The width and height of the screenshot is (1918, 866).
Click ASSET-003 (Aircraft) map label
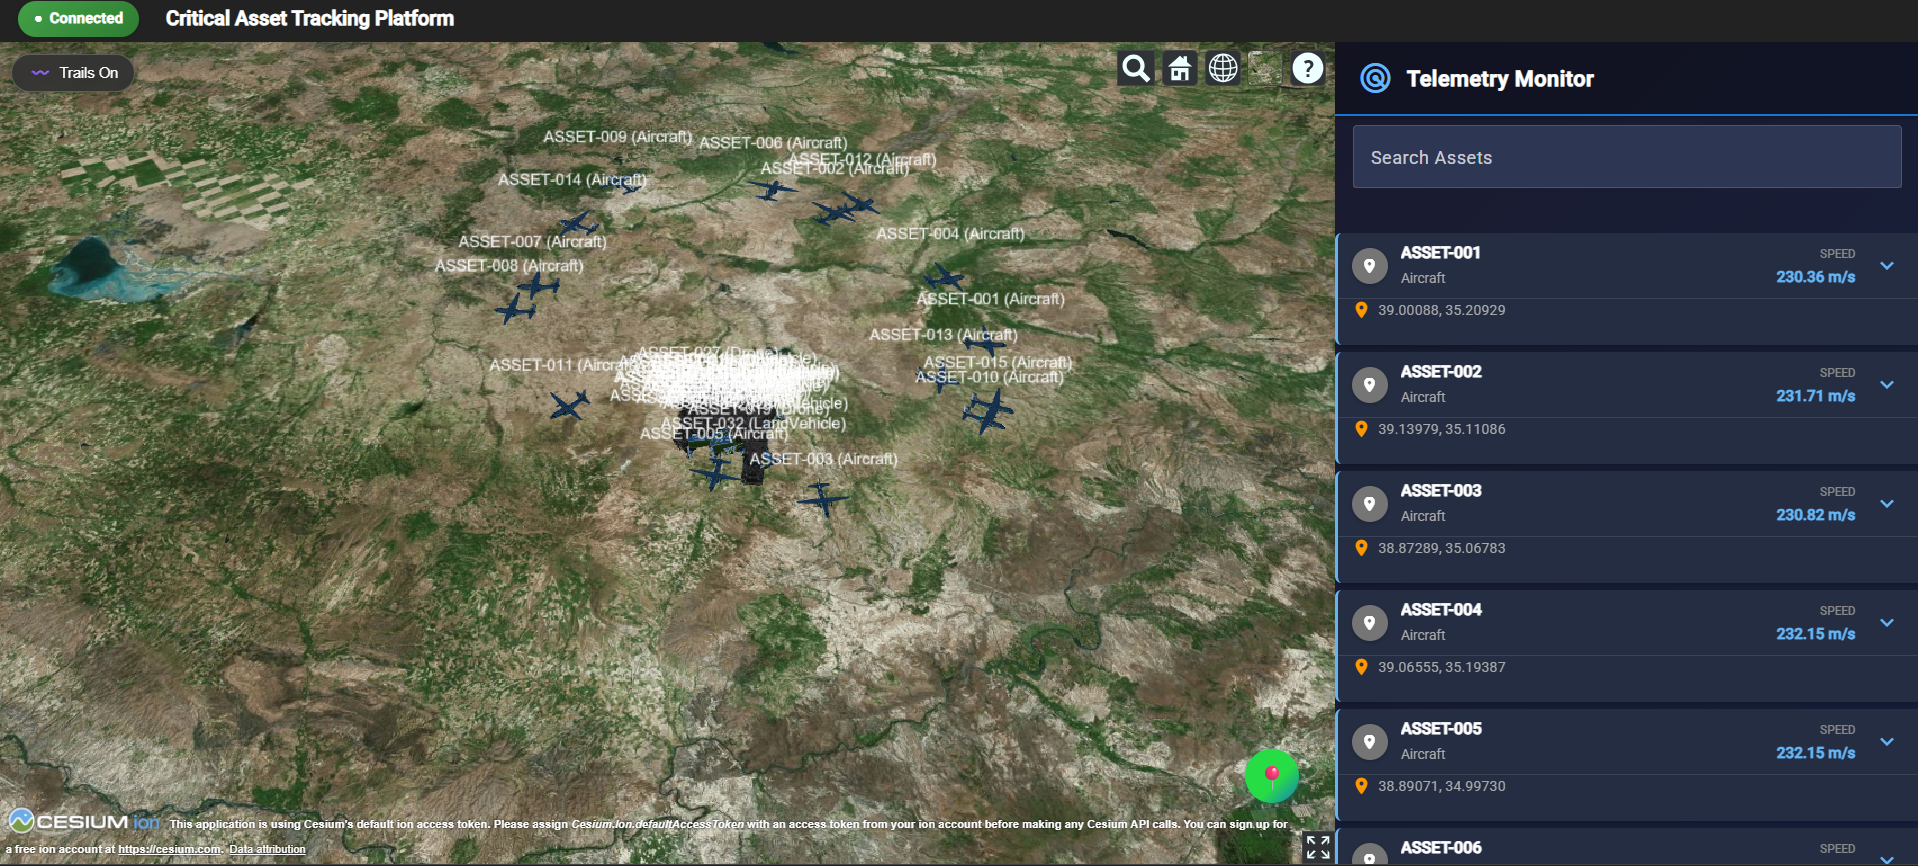[x=823, y=459]
